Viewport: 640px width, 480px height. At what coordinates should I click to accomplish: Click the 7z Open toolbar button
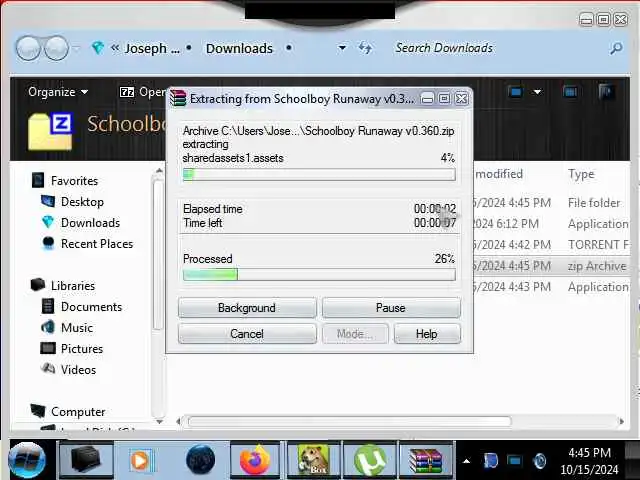point(142,92)
